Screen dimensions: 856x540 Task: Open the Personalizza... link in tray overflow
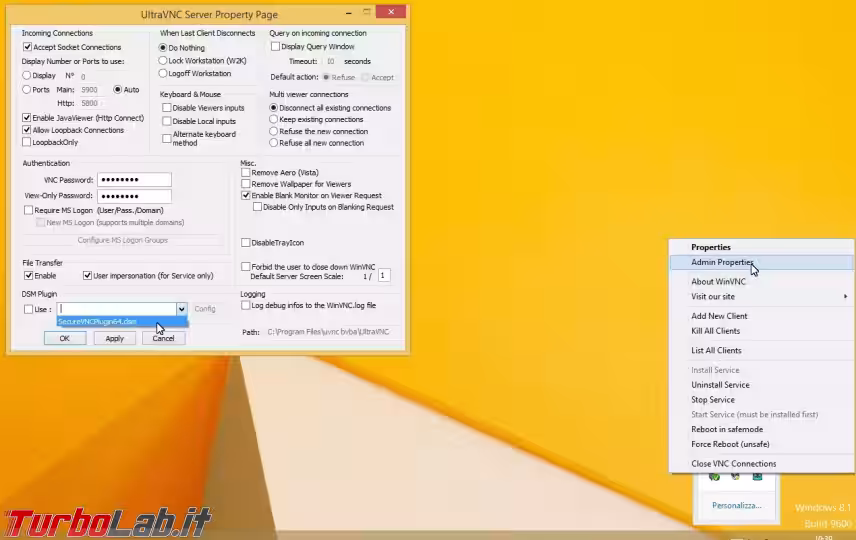pyautogui.click(x=737, y=506)
